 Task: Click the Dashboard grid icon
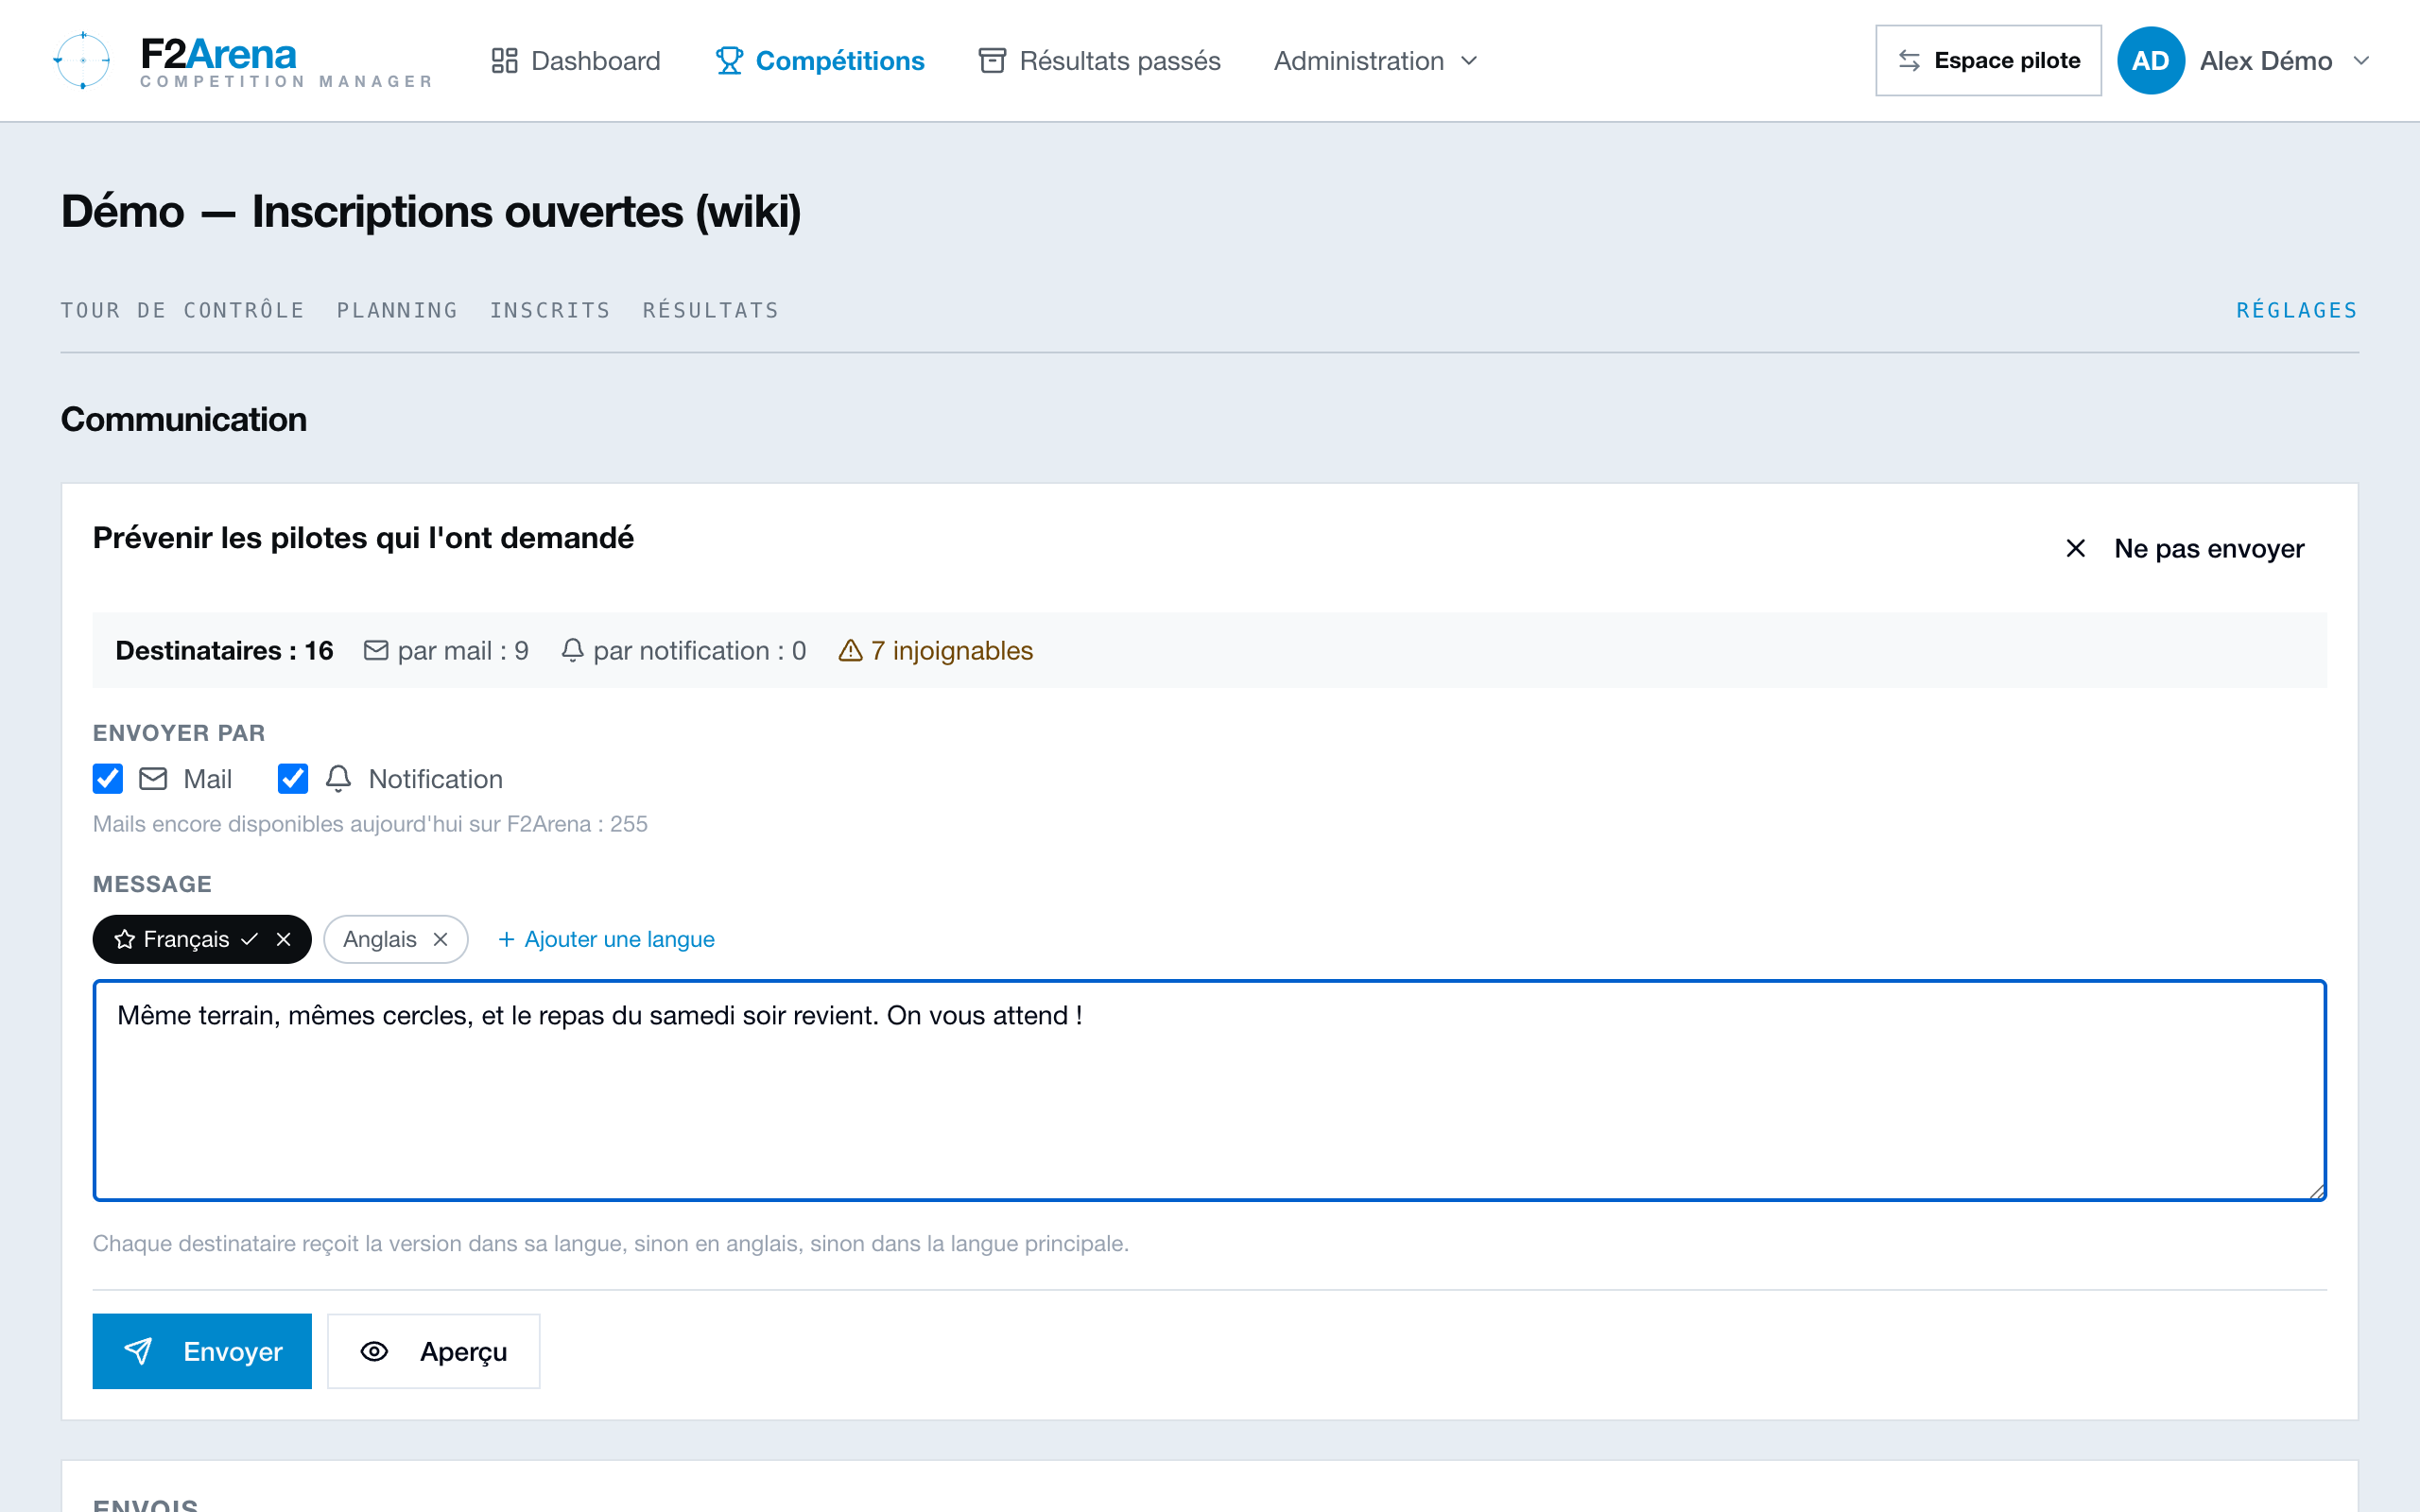click(504, 61)
